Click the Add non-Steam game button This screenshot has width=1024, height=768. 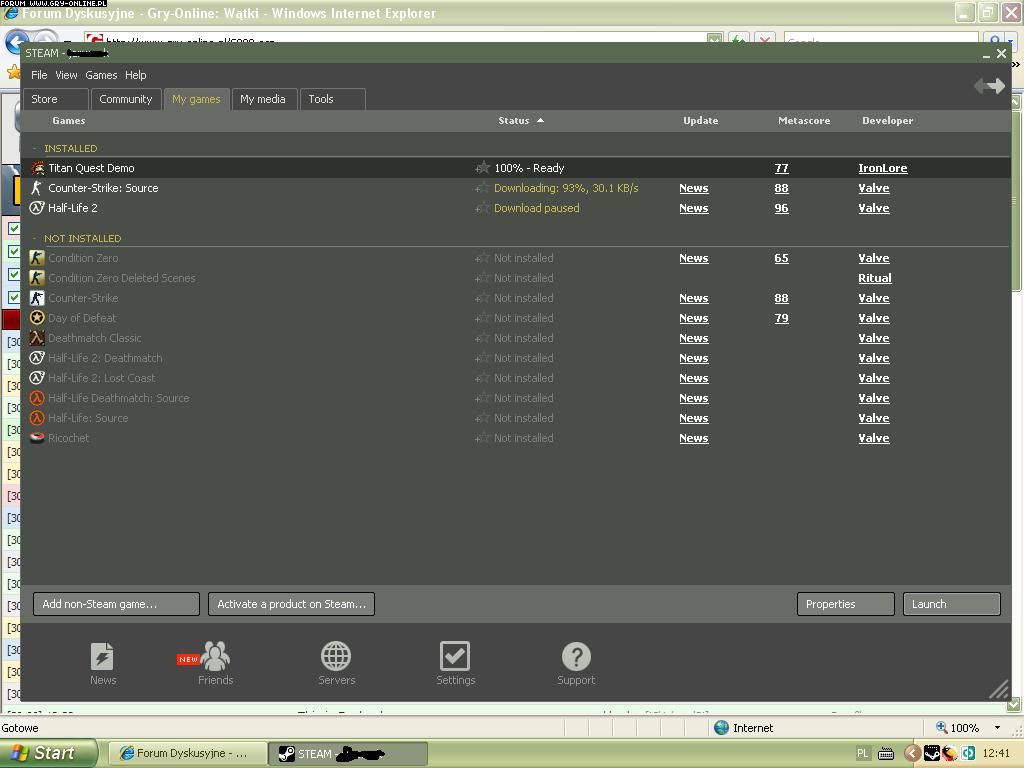point(116,604)
